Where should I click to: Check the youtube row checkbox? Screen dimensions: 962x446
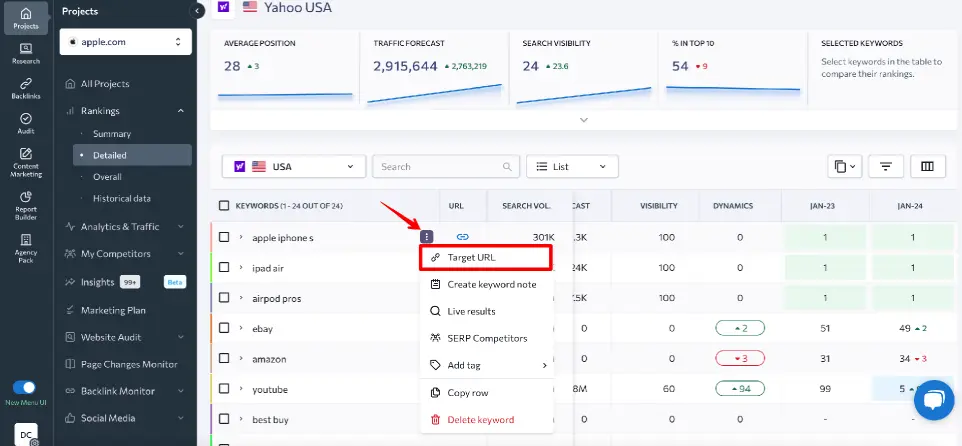(x=224, y=389)
